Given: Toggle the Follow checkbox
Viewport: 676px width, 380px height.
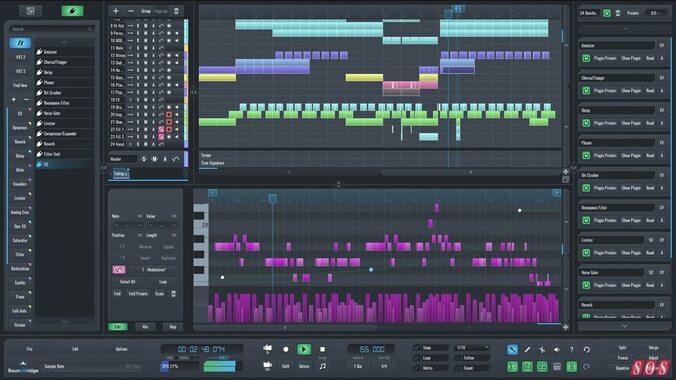Looking at the screenshot, I should point(457,358).
